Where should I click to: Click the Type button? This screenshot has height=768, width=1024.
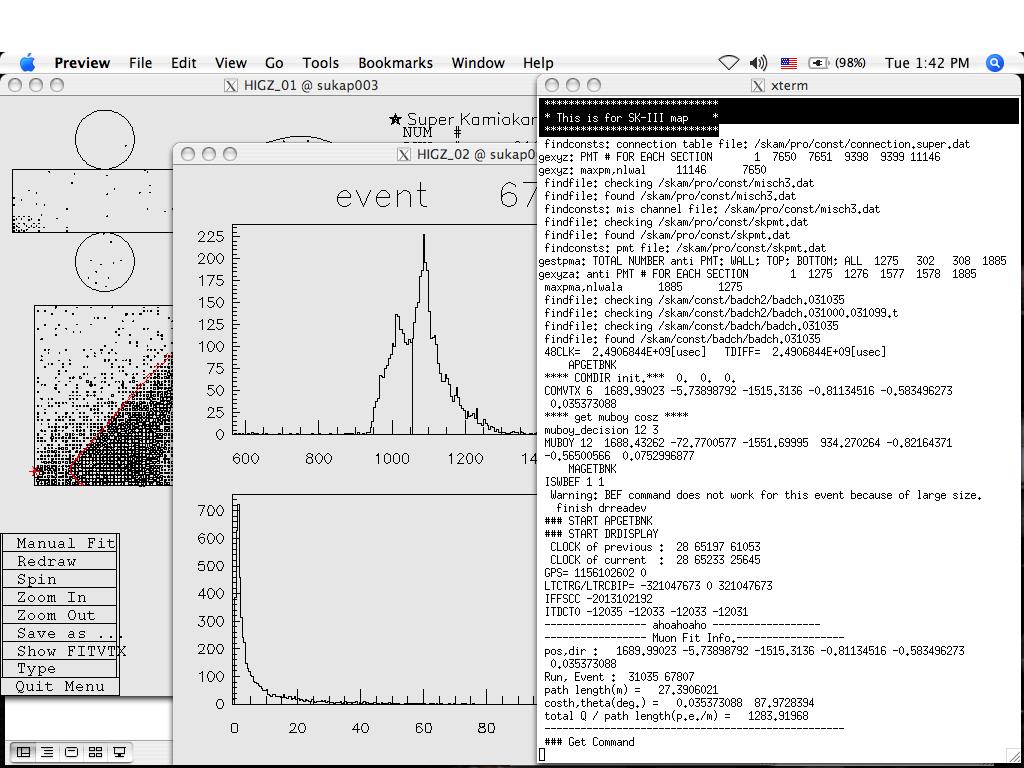pos(60,669)
